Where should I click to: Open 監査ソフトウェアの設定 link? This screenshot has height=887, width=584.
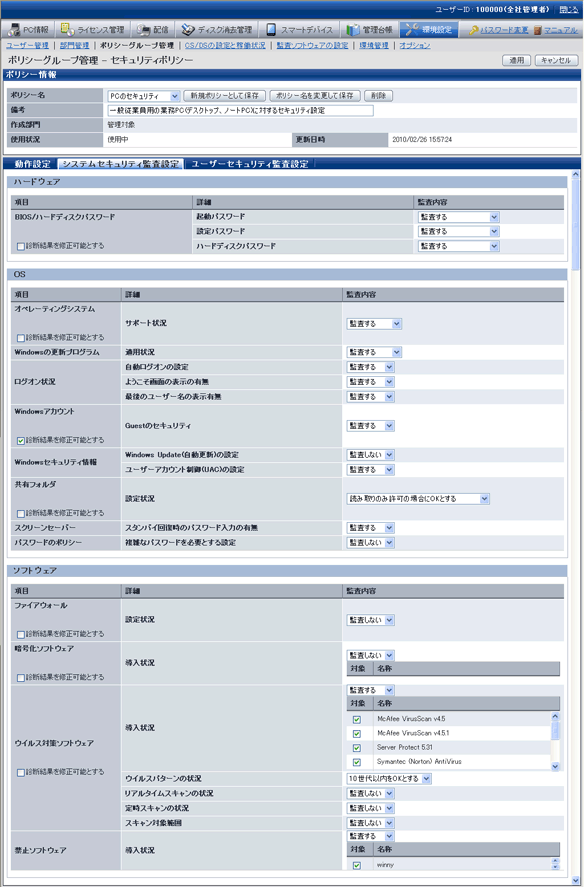point(312,45)
